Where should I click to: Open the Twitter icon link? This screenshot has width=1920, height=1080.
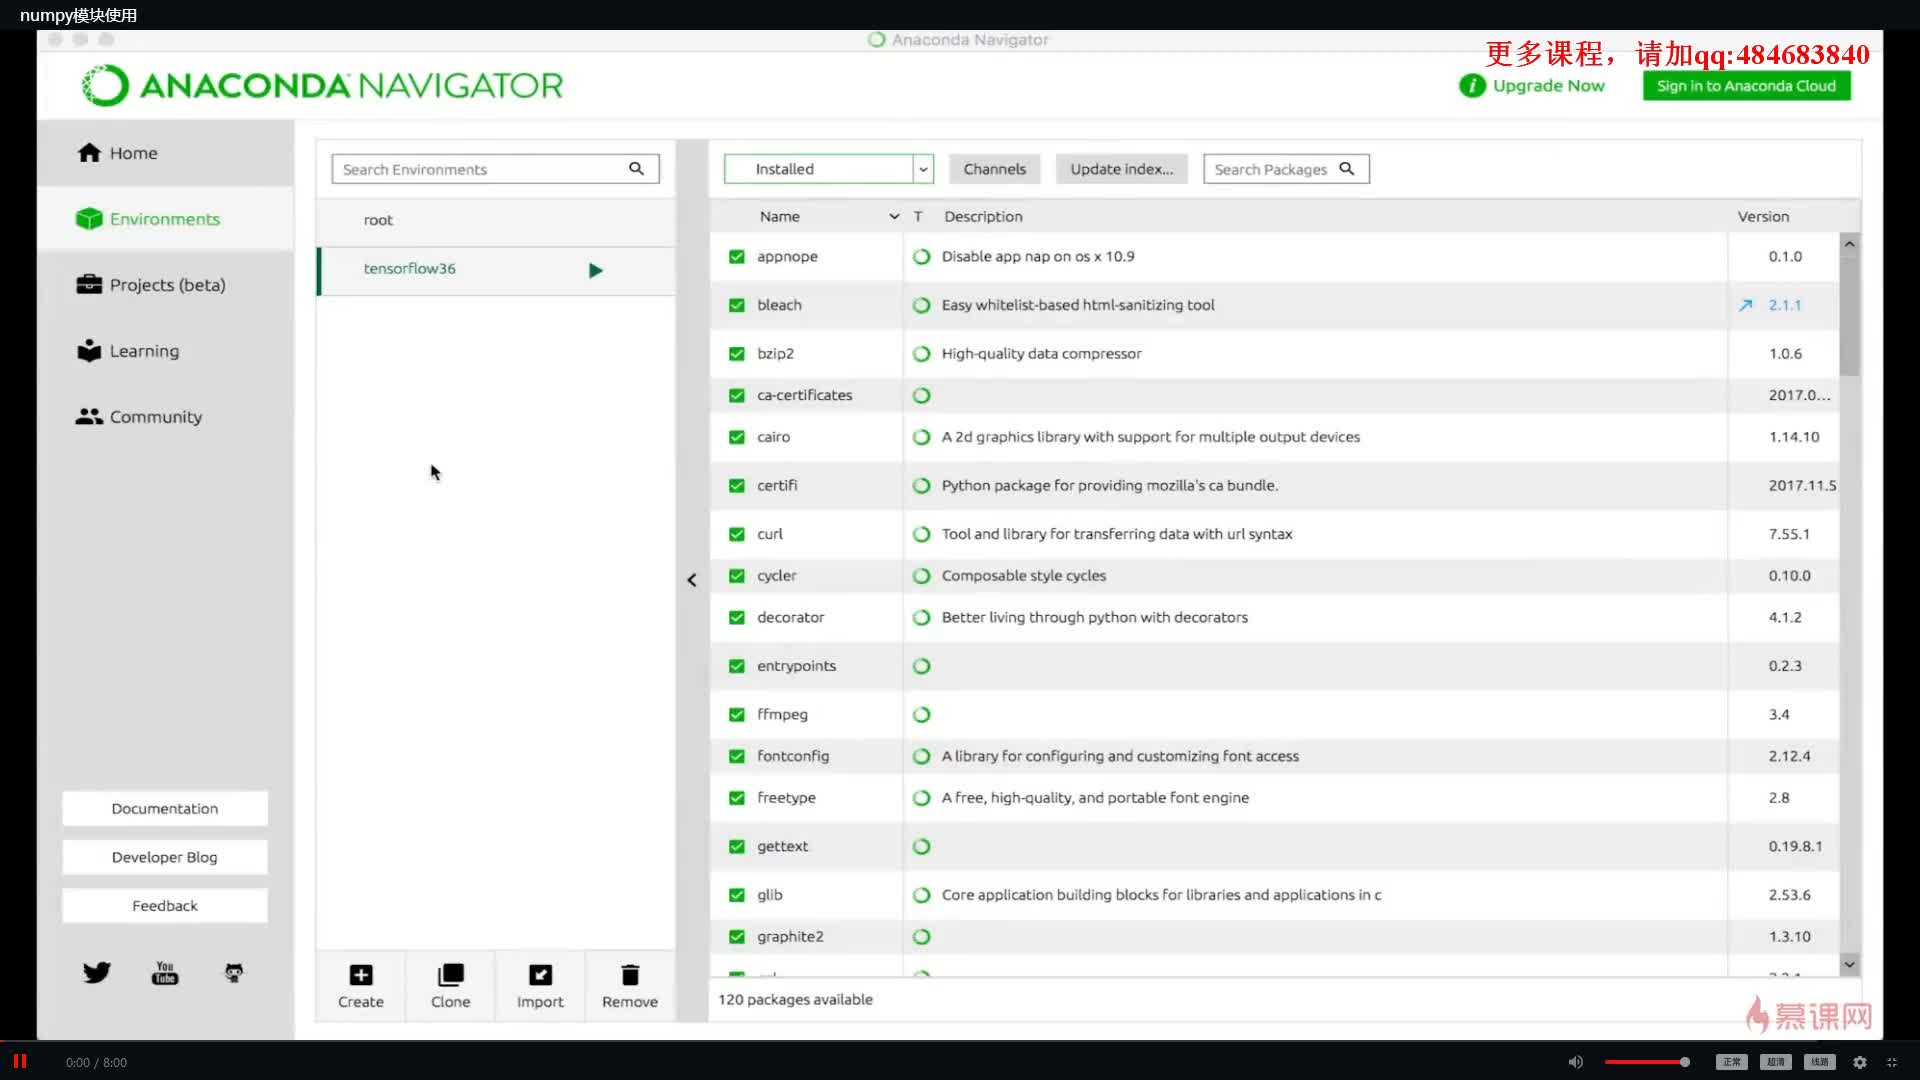tap(97, 973)
